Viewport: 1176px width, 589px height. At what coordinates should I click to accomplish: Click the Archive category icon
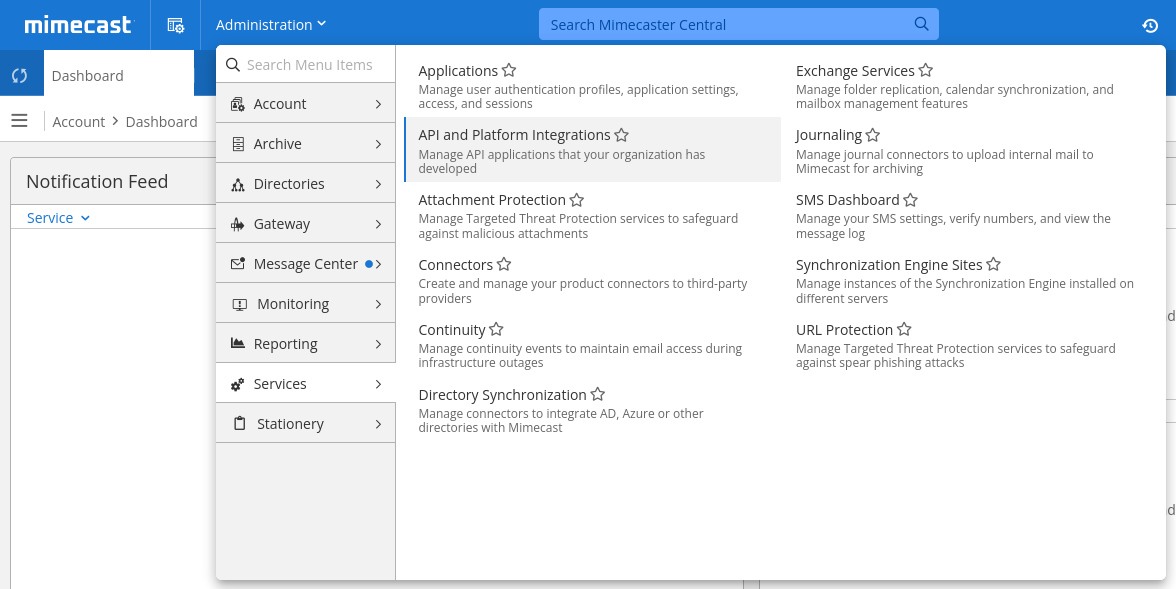pos(238,144)
